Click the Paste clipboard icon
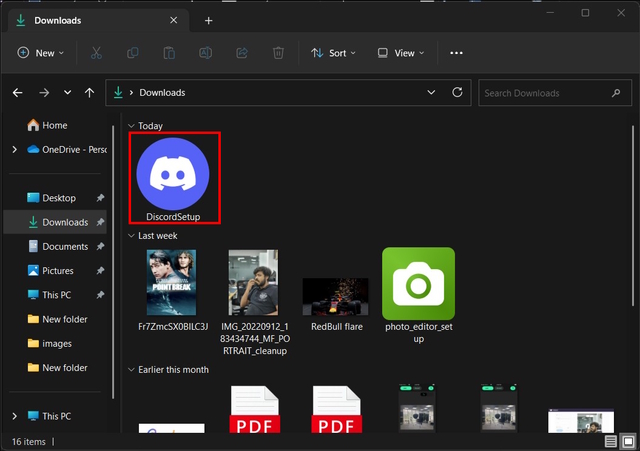The height and width of the screenshot is (451, 640). (169, 53)
